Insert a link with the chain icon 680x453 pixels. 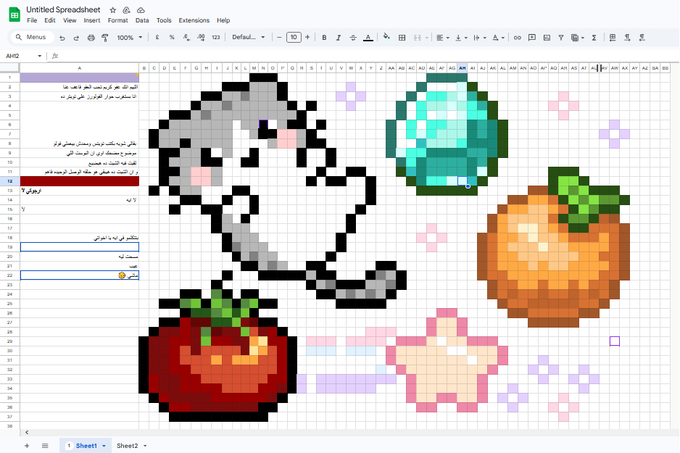pos(517,38)
